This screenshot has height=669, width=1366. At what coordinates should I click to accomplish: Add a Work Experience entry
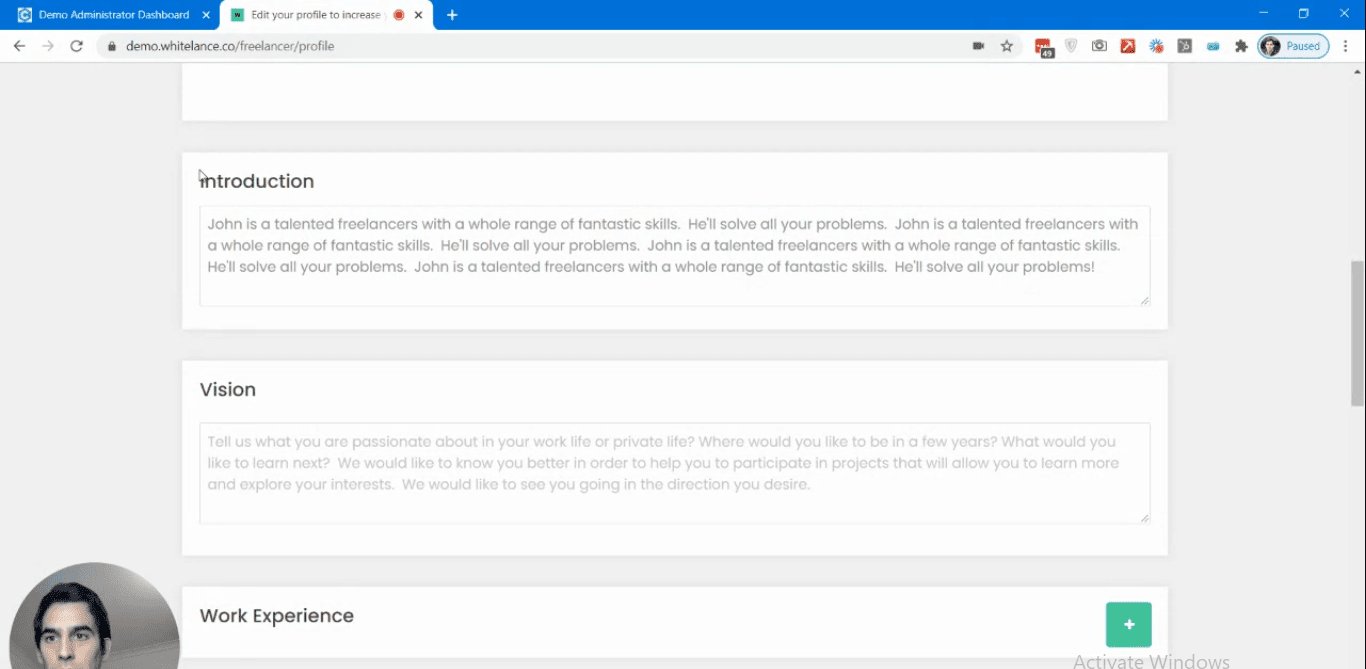[x=1129, y=625]
